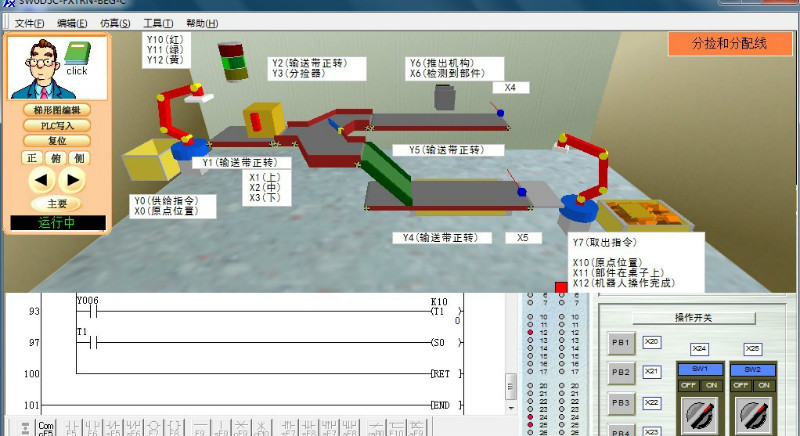Open the 仿真(S) menu

tap(115, 22)
